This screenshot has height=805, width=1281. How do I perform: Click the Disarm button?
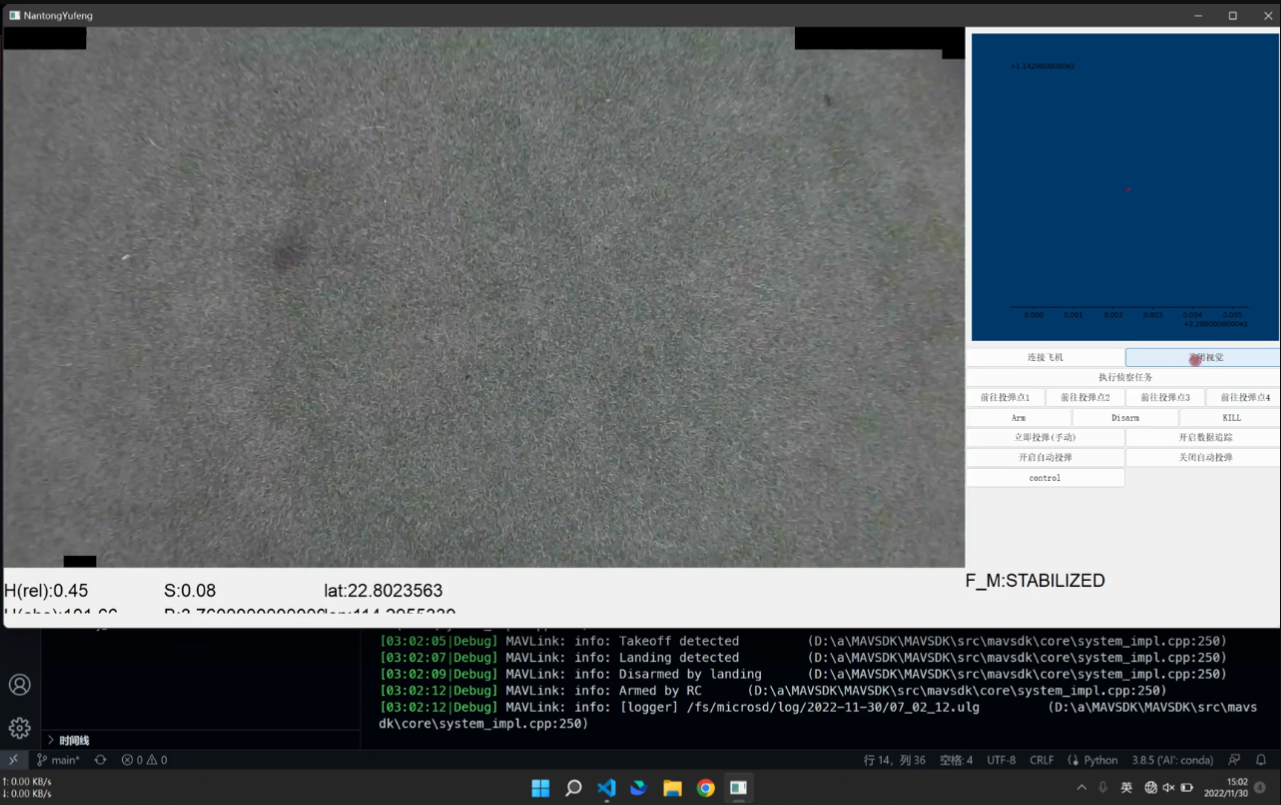click(x=1125, y=417)
